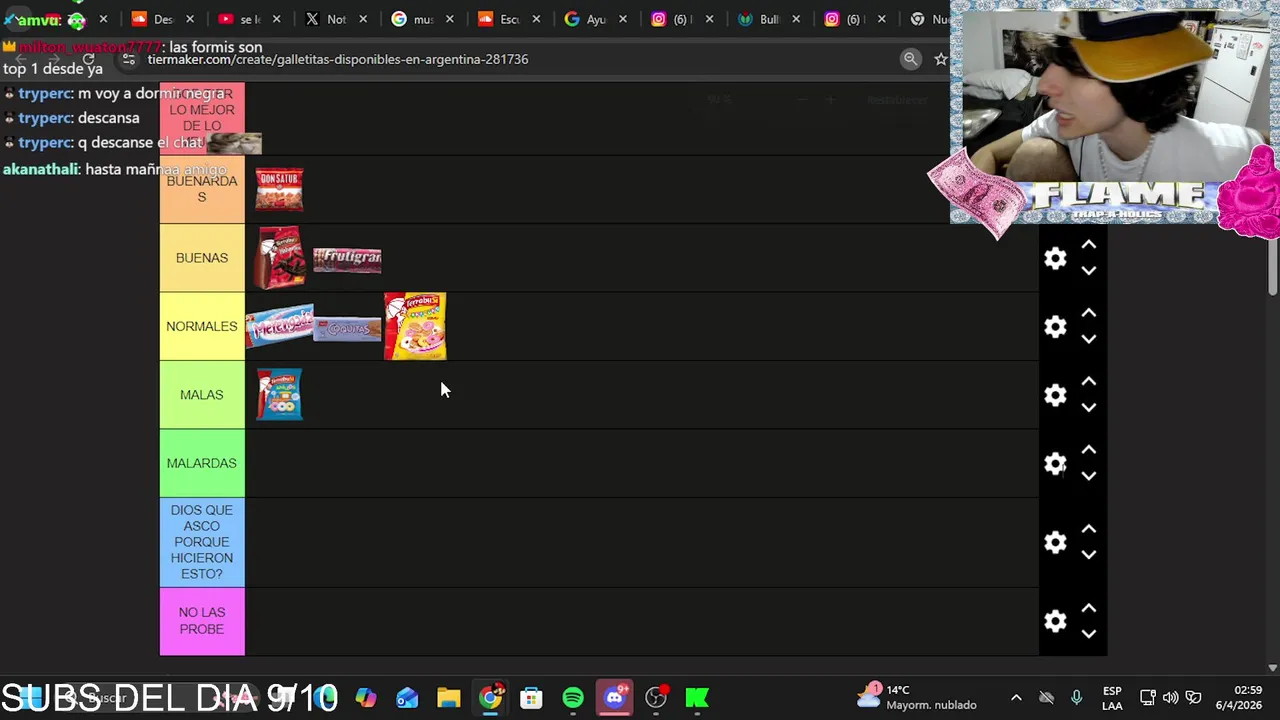Select the yellow Terrabusi package in NORMALES
This screenshot has width=1280, height=720.
pos(415,326)
